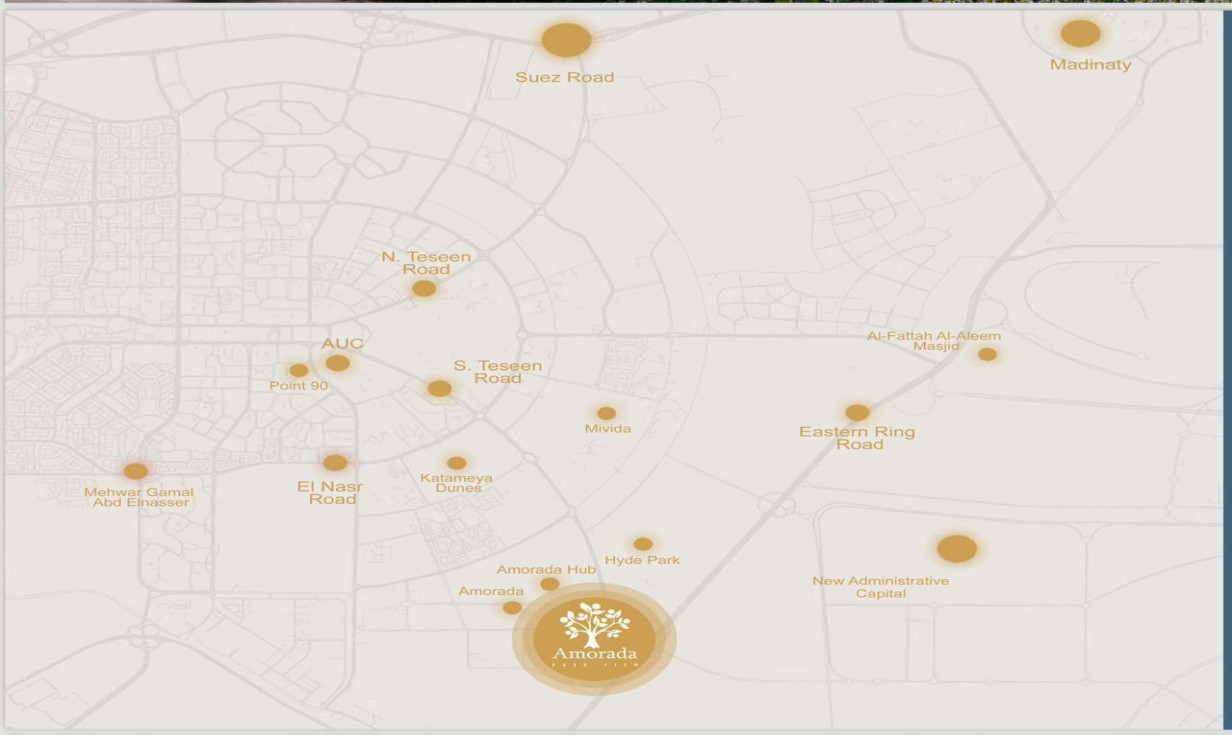Select the Mehwar Gamal Abd Elnasser marker dot
The height and width of the screenshot is (735, 1232).
[x=136, y=471]
